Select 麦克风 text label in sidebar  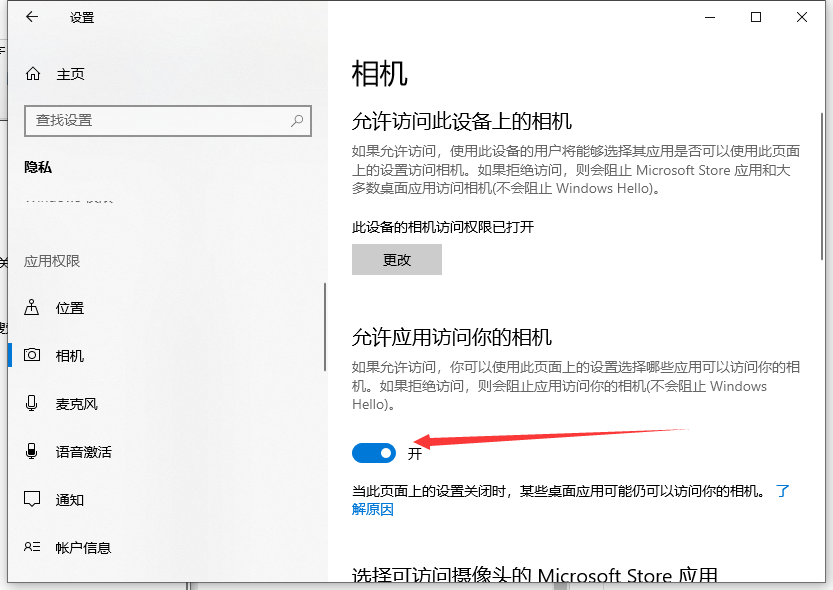point(76,404)
